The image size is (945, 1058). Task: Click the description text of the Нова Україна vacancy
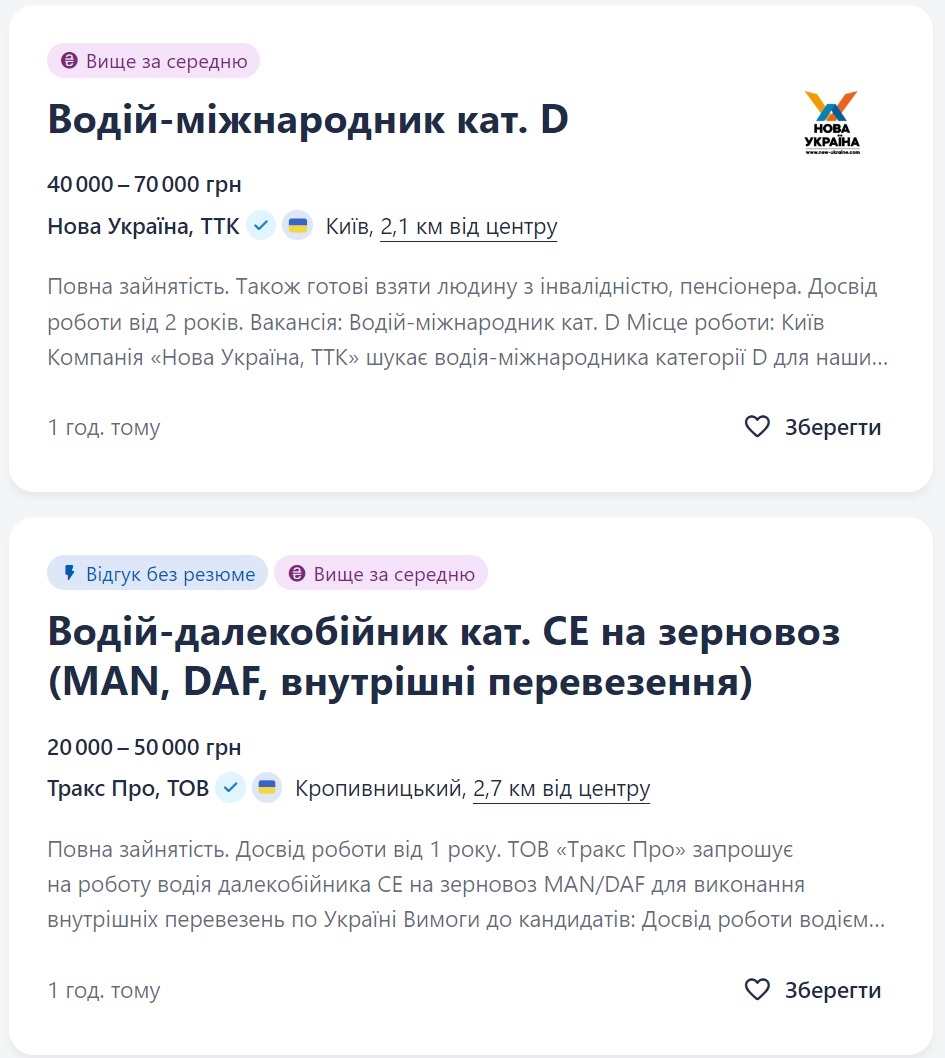click(466, 322)
